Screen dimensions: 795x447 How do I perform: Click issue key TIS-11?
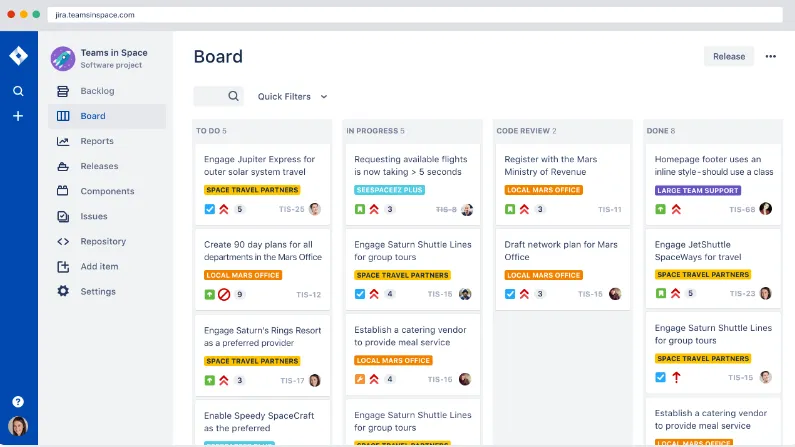click(609, 209)
